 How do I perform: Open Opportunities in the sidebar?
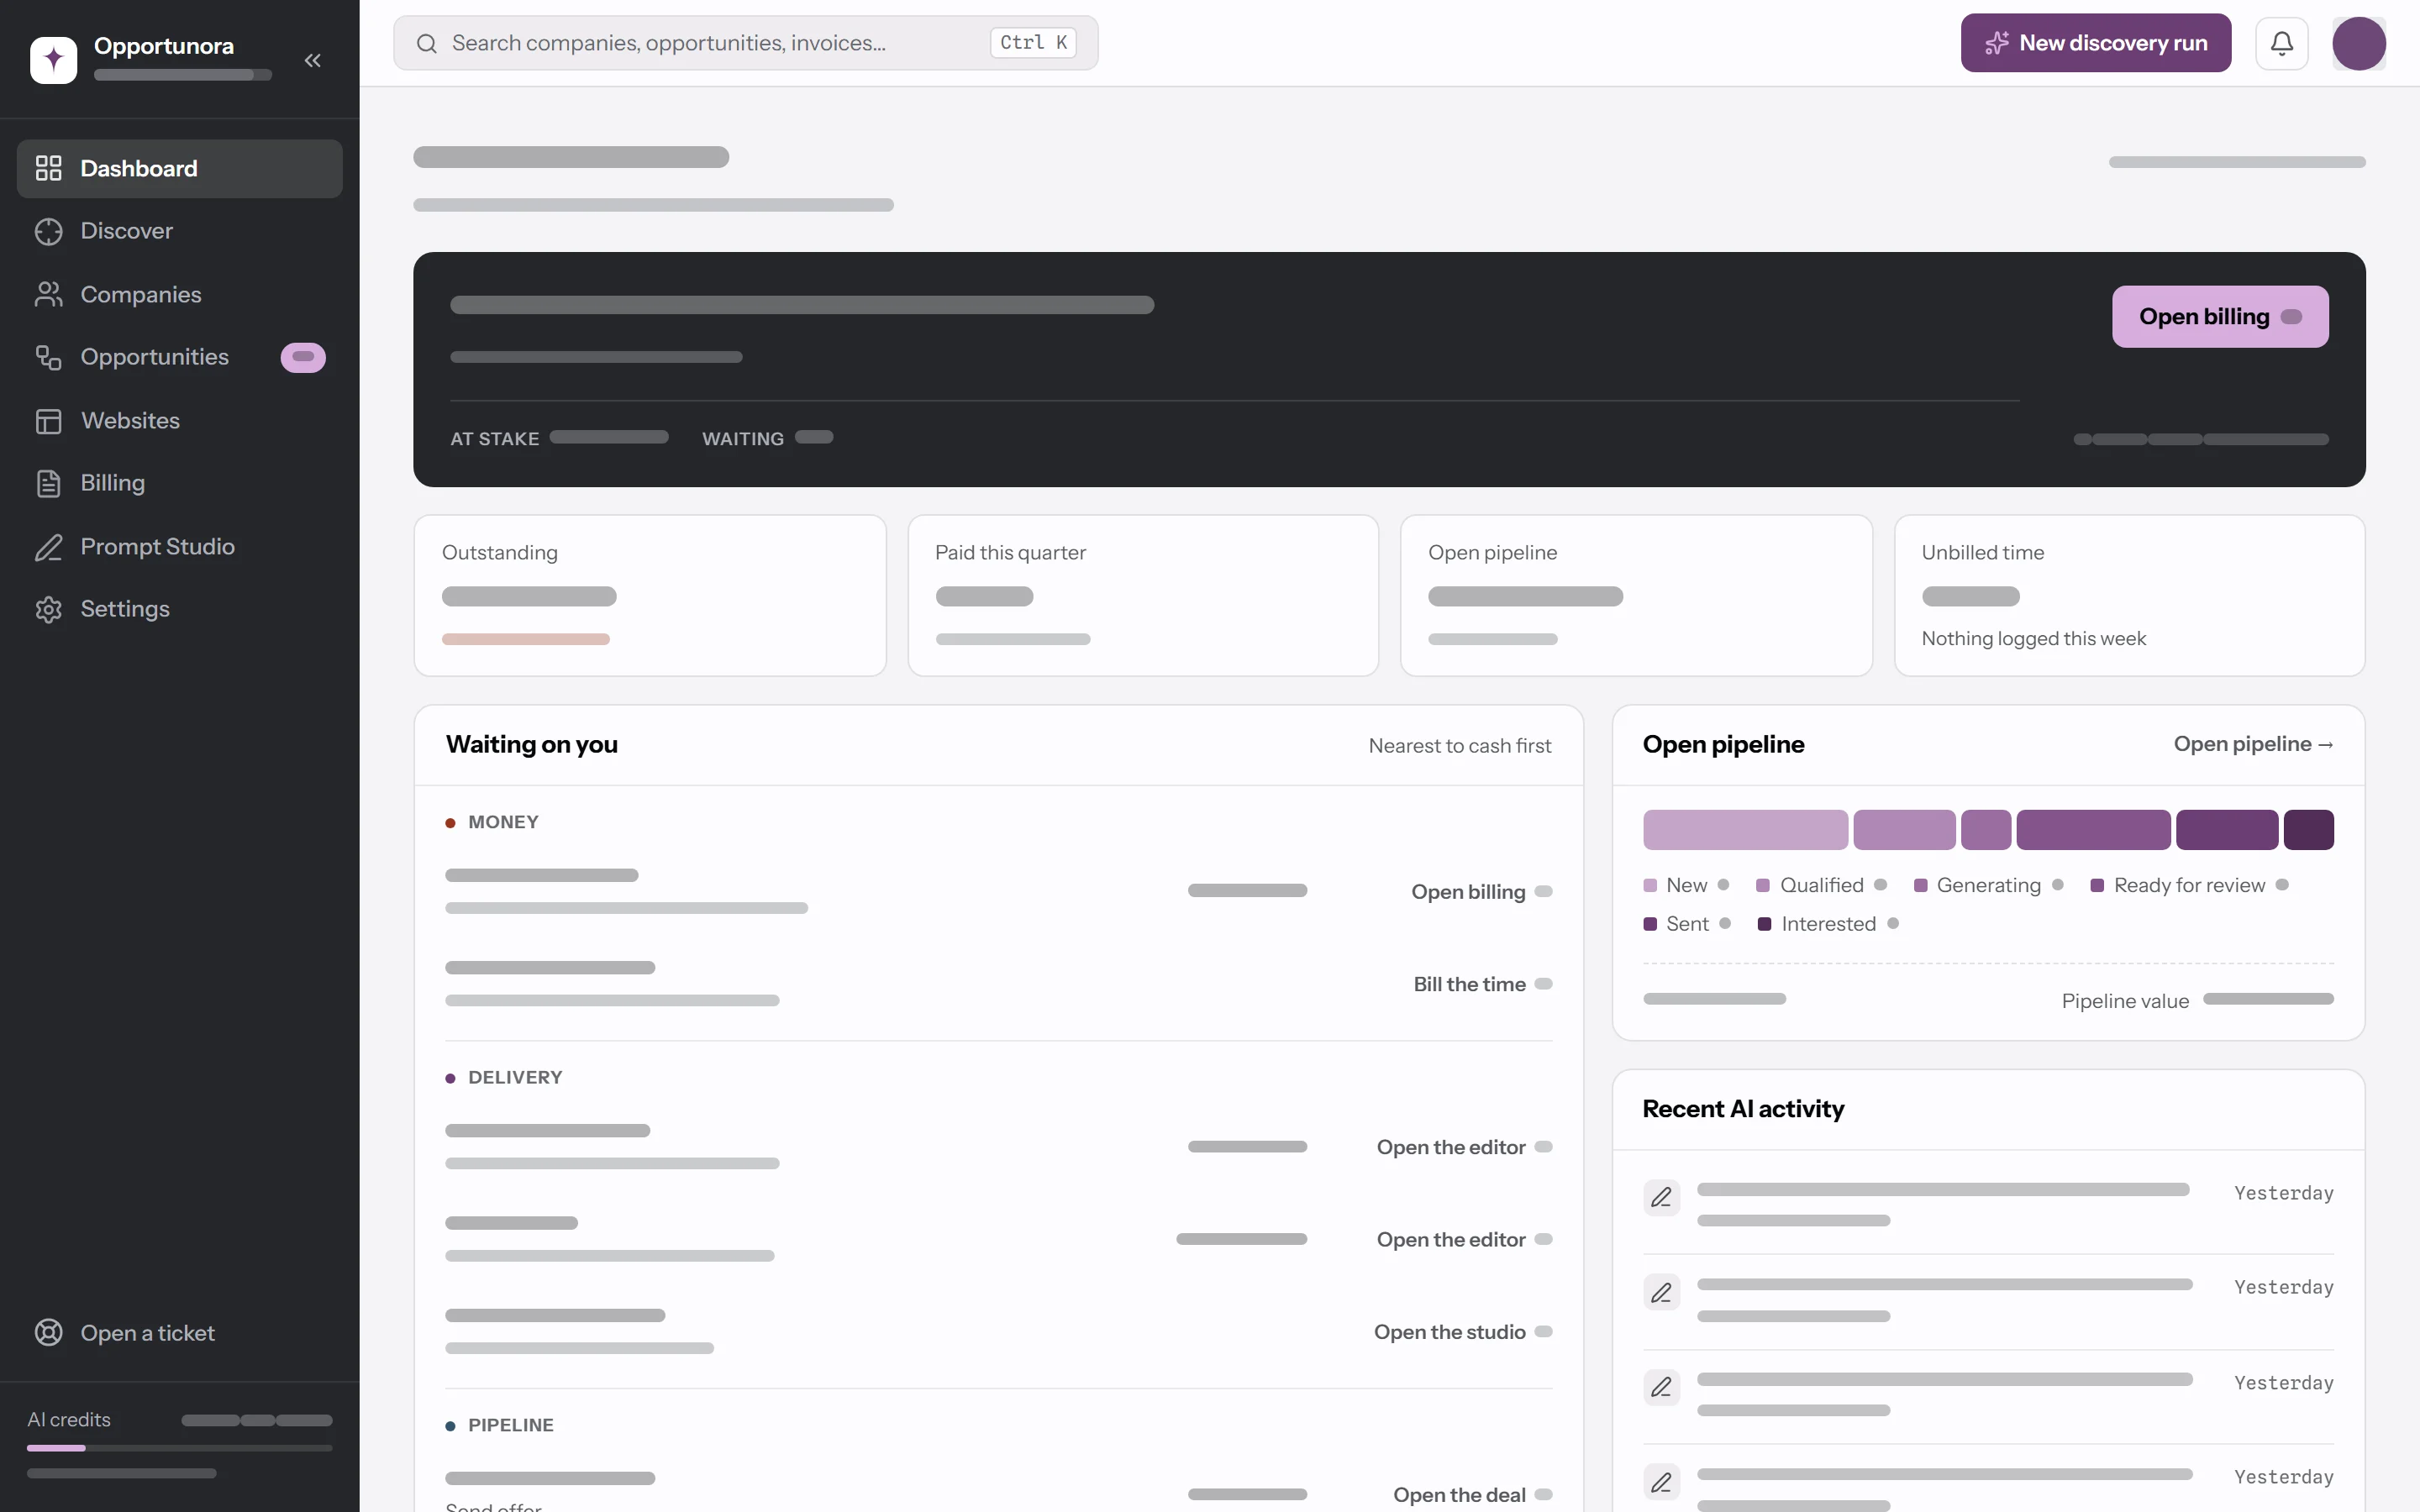pos(179,357)
